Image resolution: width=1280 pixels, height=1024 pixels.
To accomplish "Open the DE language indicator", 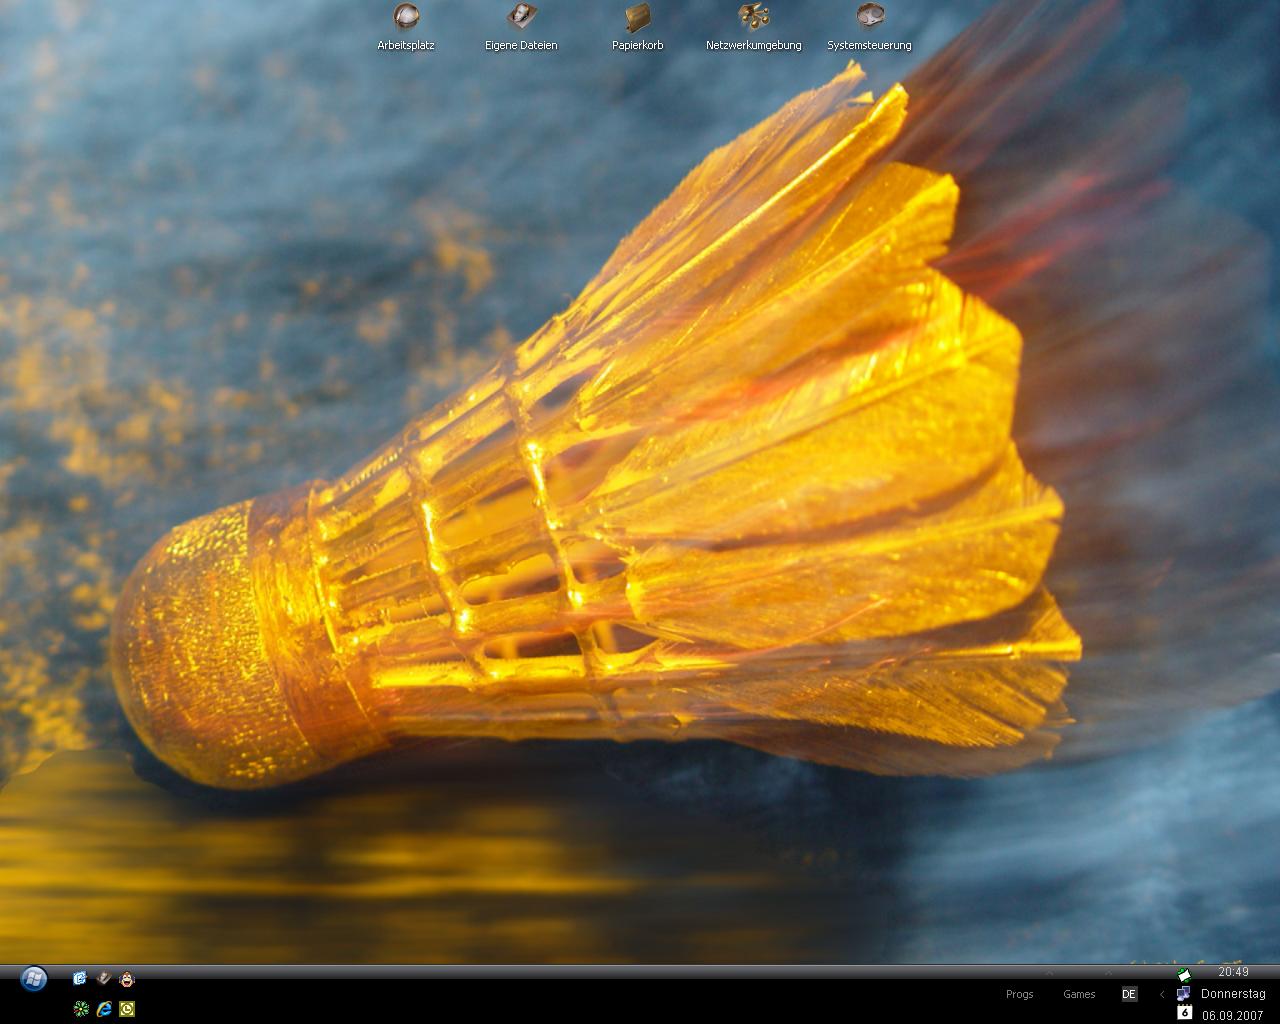I will click(1129, 994).
